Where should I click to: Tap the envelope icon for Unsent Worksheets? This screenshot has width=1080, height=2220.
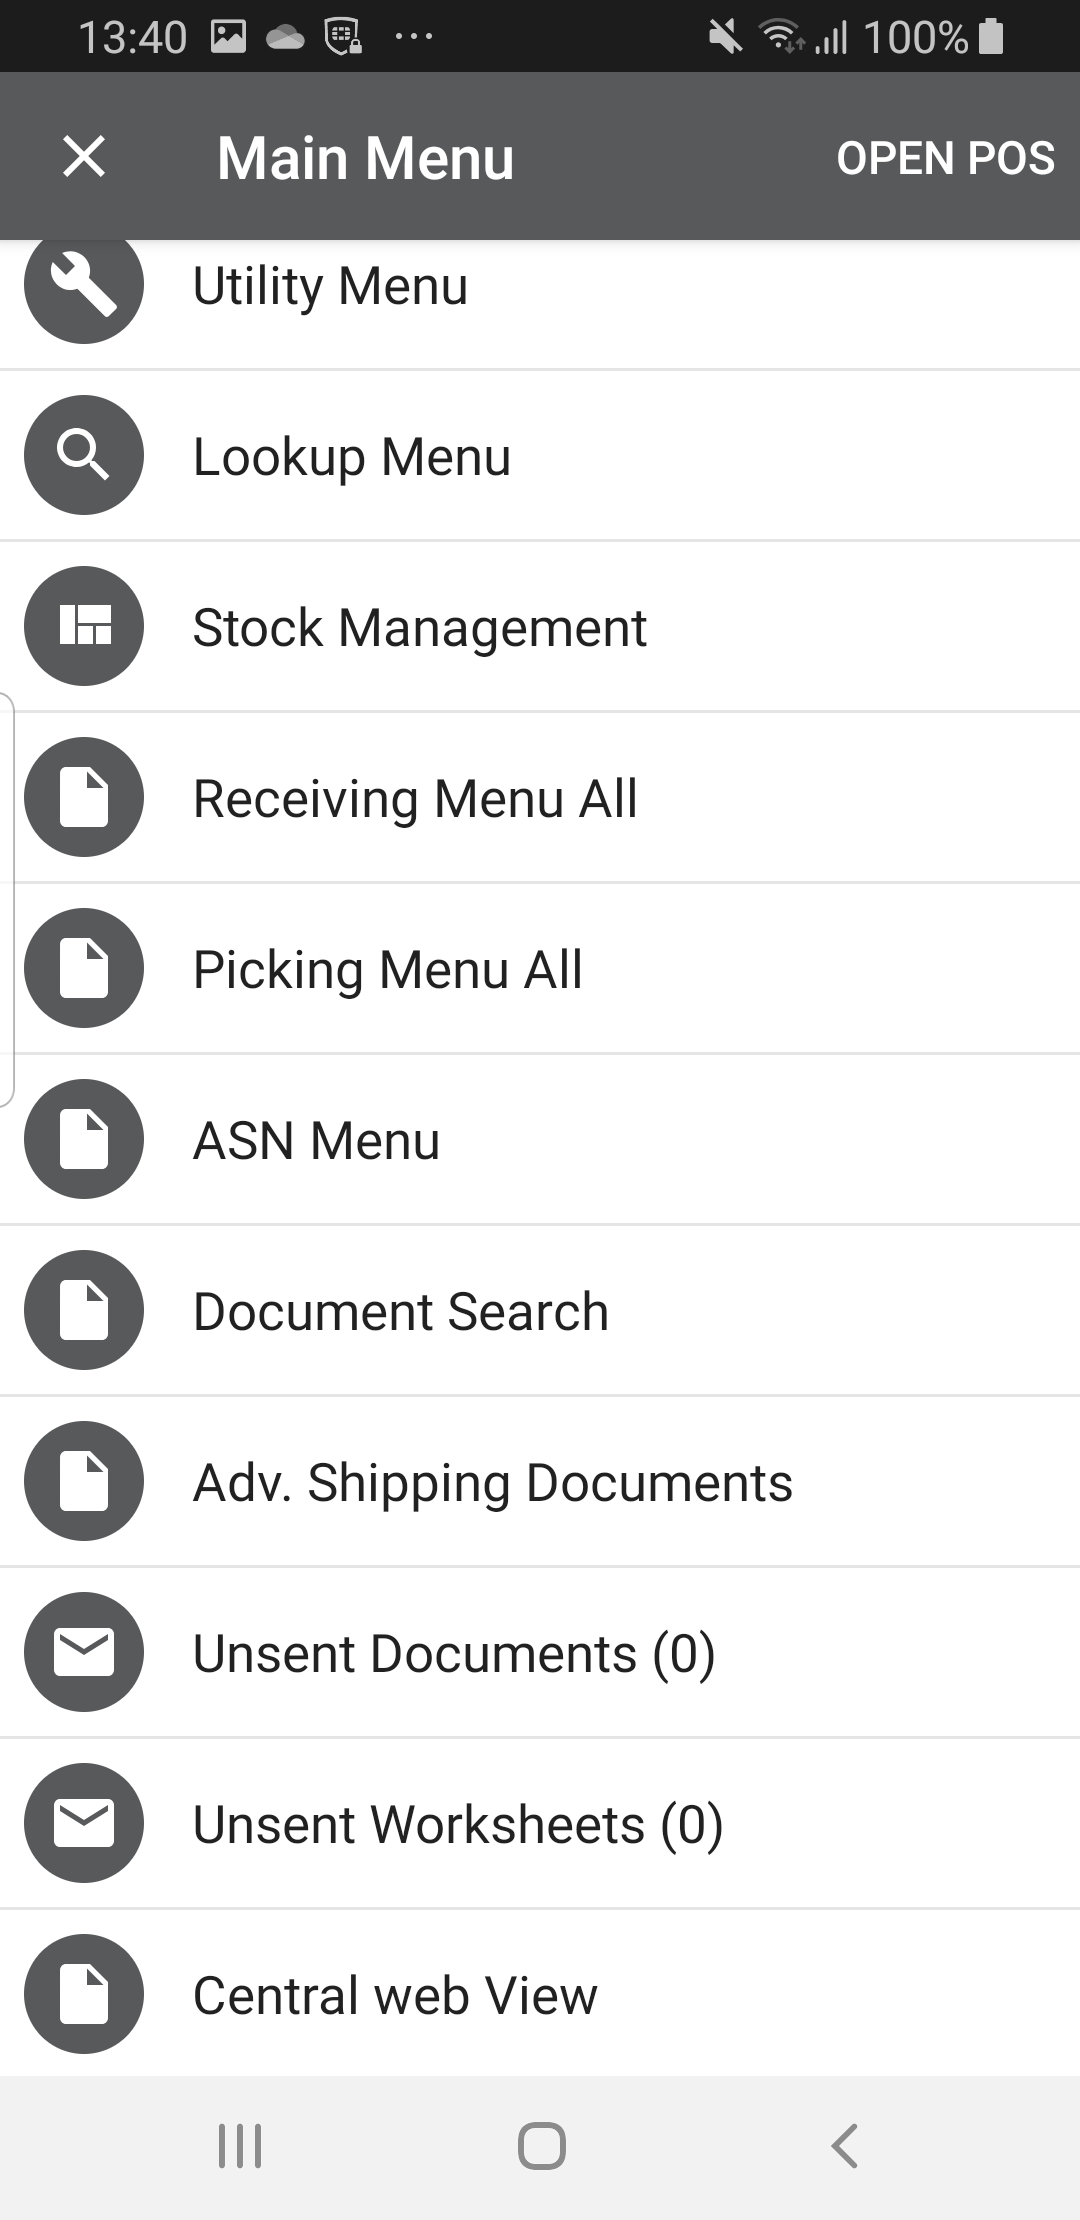(84, 1823)
